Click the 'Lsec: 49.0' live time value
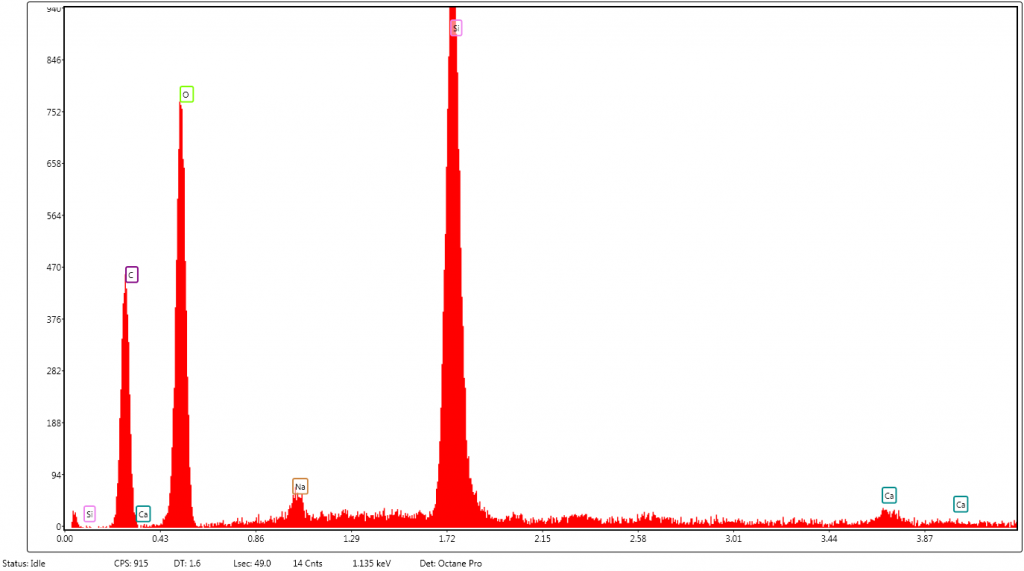Image resolution: width=1024 pixels, height=571 pixels. [252, 563]
